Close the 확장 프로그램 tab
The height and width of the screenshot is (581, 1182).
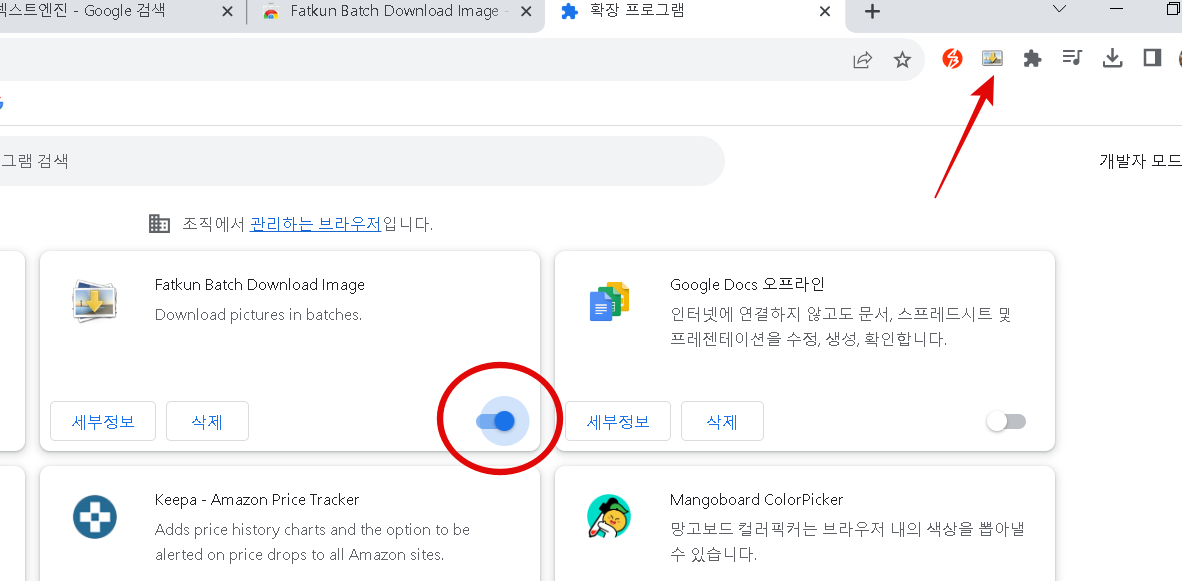(825, 12)
